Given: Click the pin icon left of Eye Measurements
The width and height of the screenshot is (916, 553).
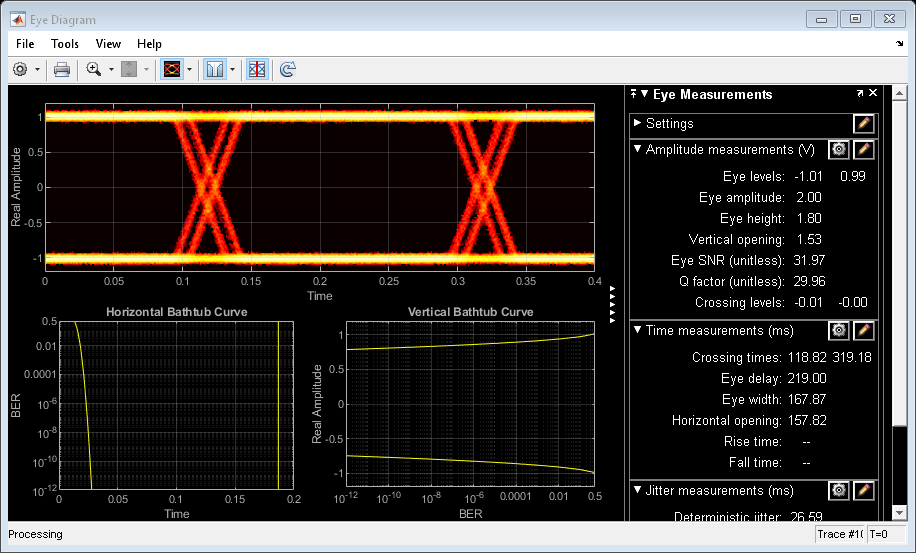Looking at the screenshot, I should [x=634, y=93].
